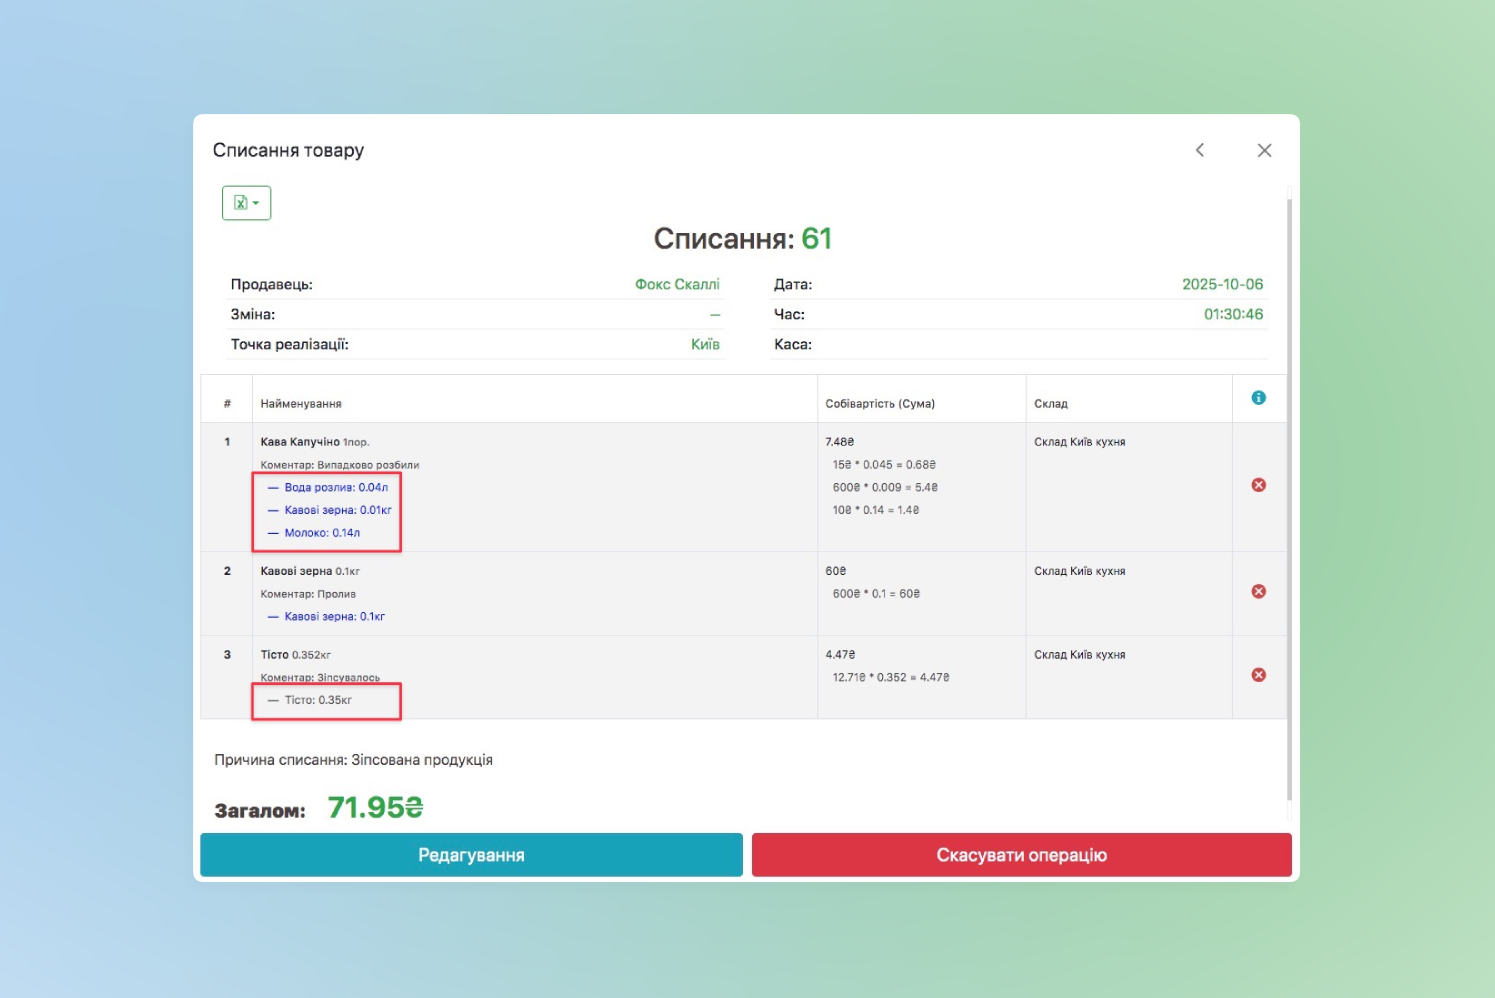Click Скасувати операцію button

1021,855
